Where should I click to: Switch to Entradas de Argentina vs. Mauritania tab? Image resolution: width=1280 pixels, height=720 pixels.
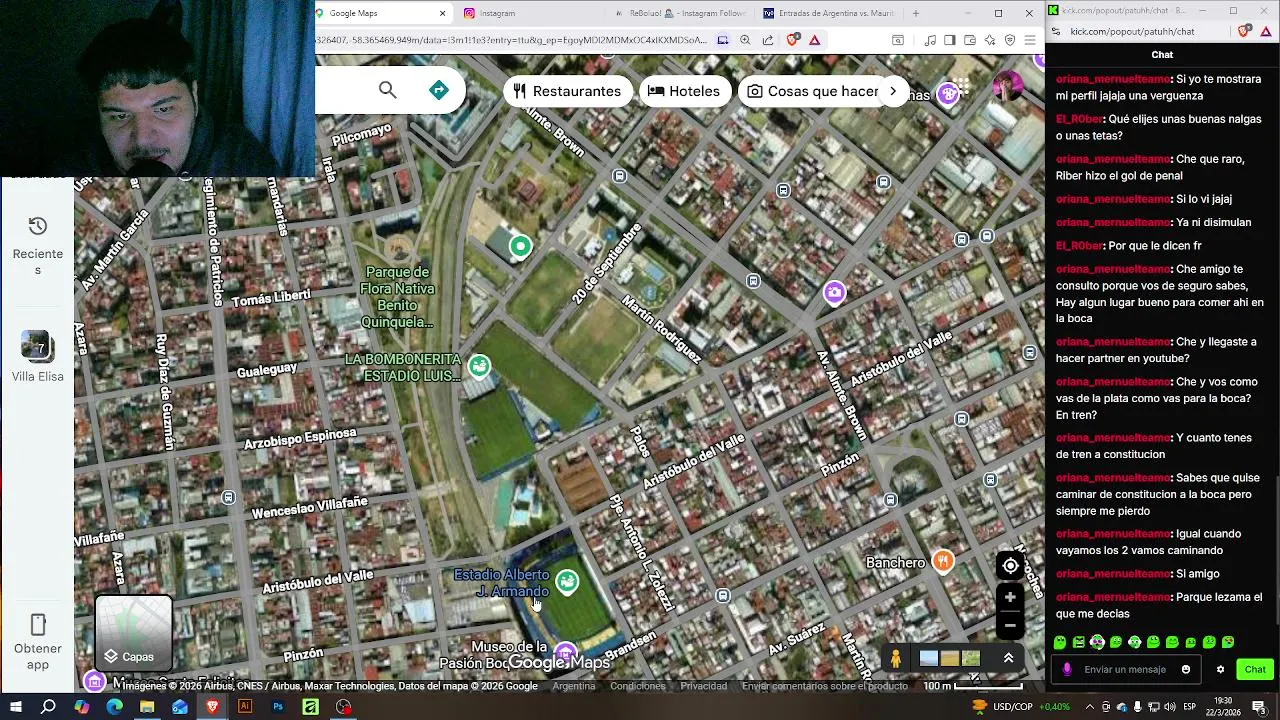(x=828, y=13)
